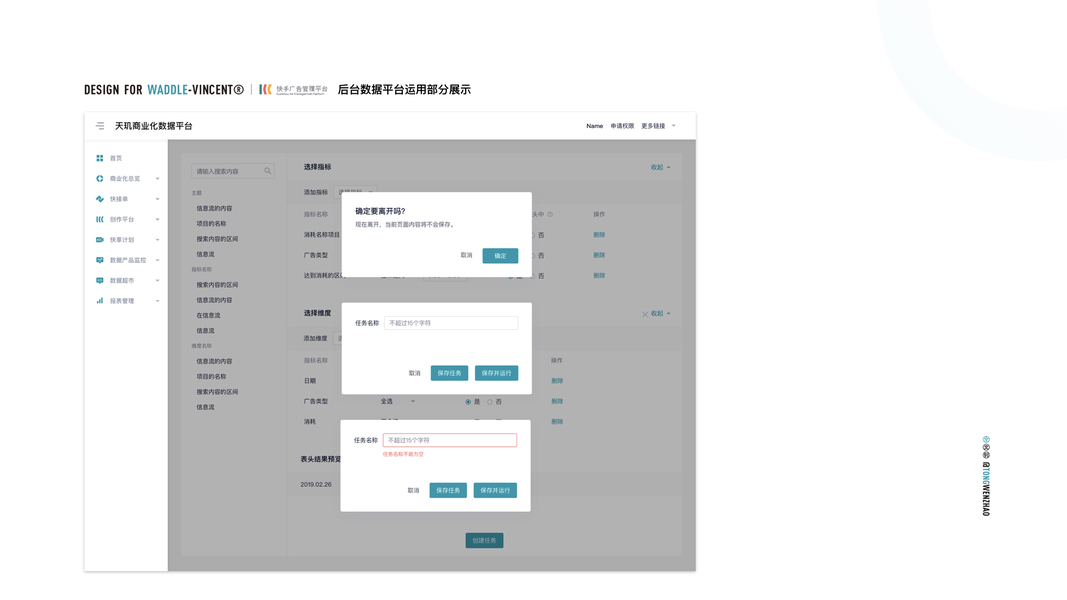The height and width of the screenshot is (600, 1067).
Task: Expand the 快享计划 sidebar chevron
Action: [157, 240]
